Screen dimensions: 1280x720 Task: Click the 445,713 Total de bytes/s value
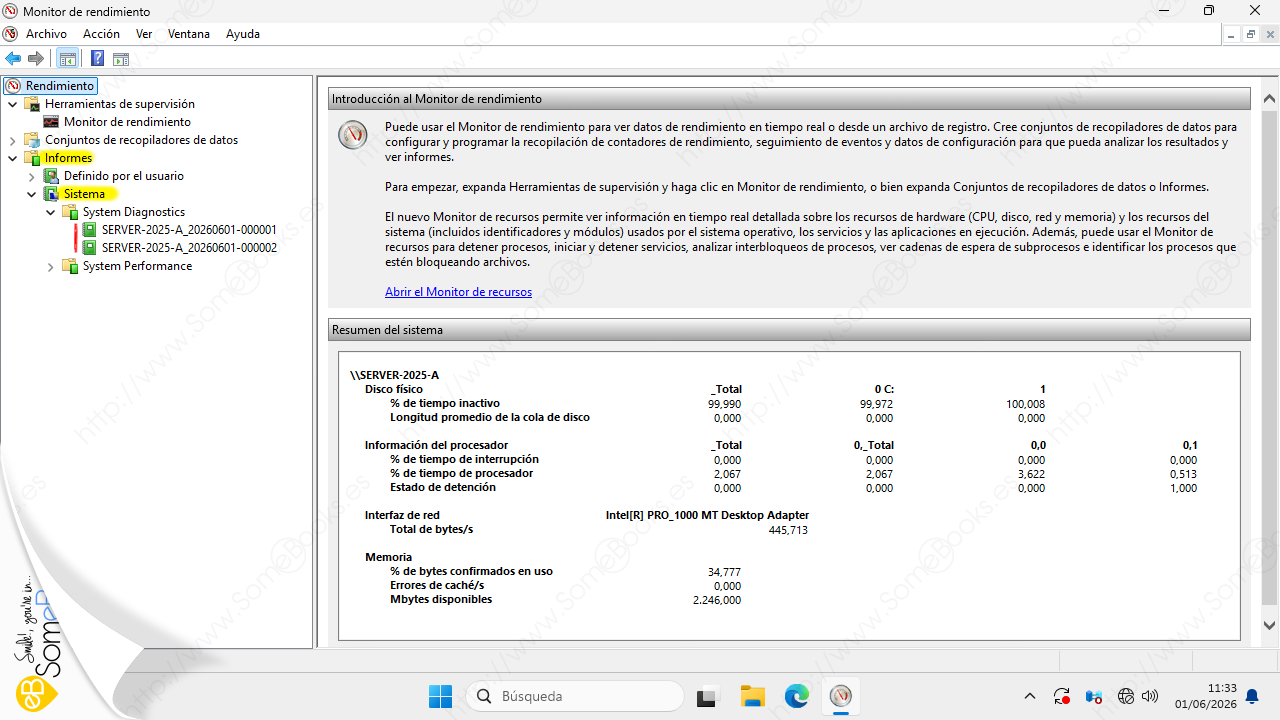tap(788, 530)
